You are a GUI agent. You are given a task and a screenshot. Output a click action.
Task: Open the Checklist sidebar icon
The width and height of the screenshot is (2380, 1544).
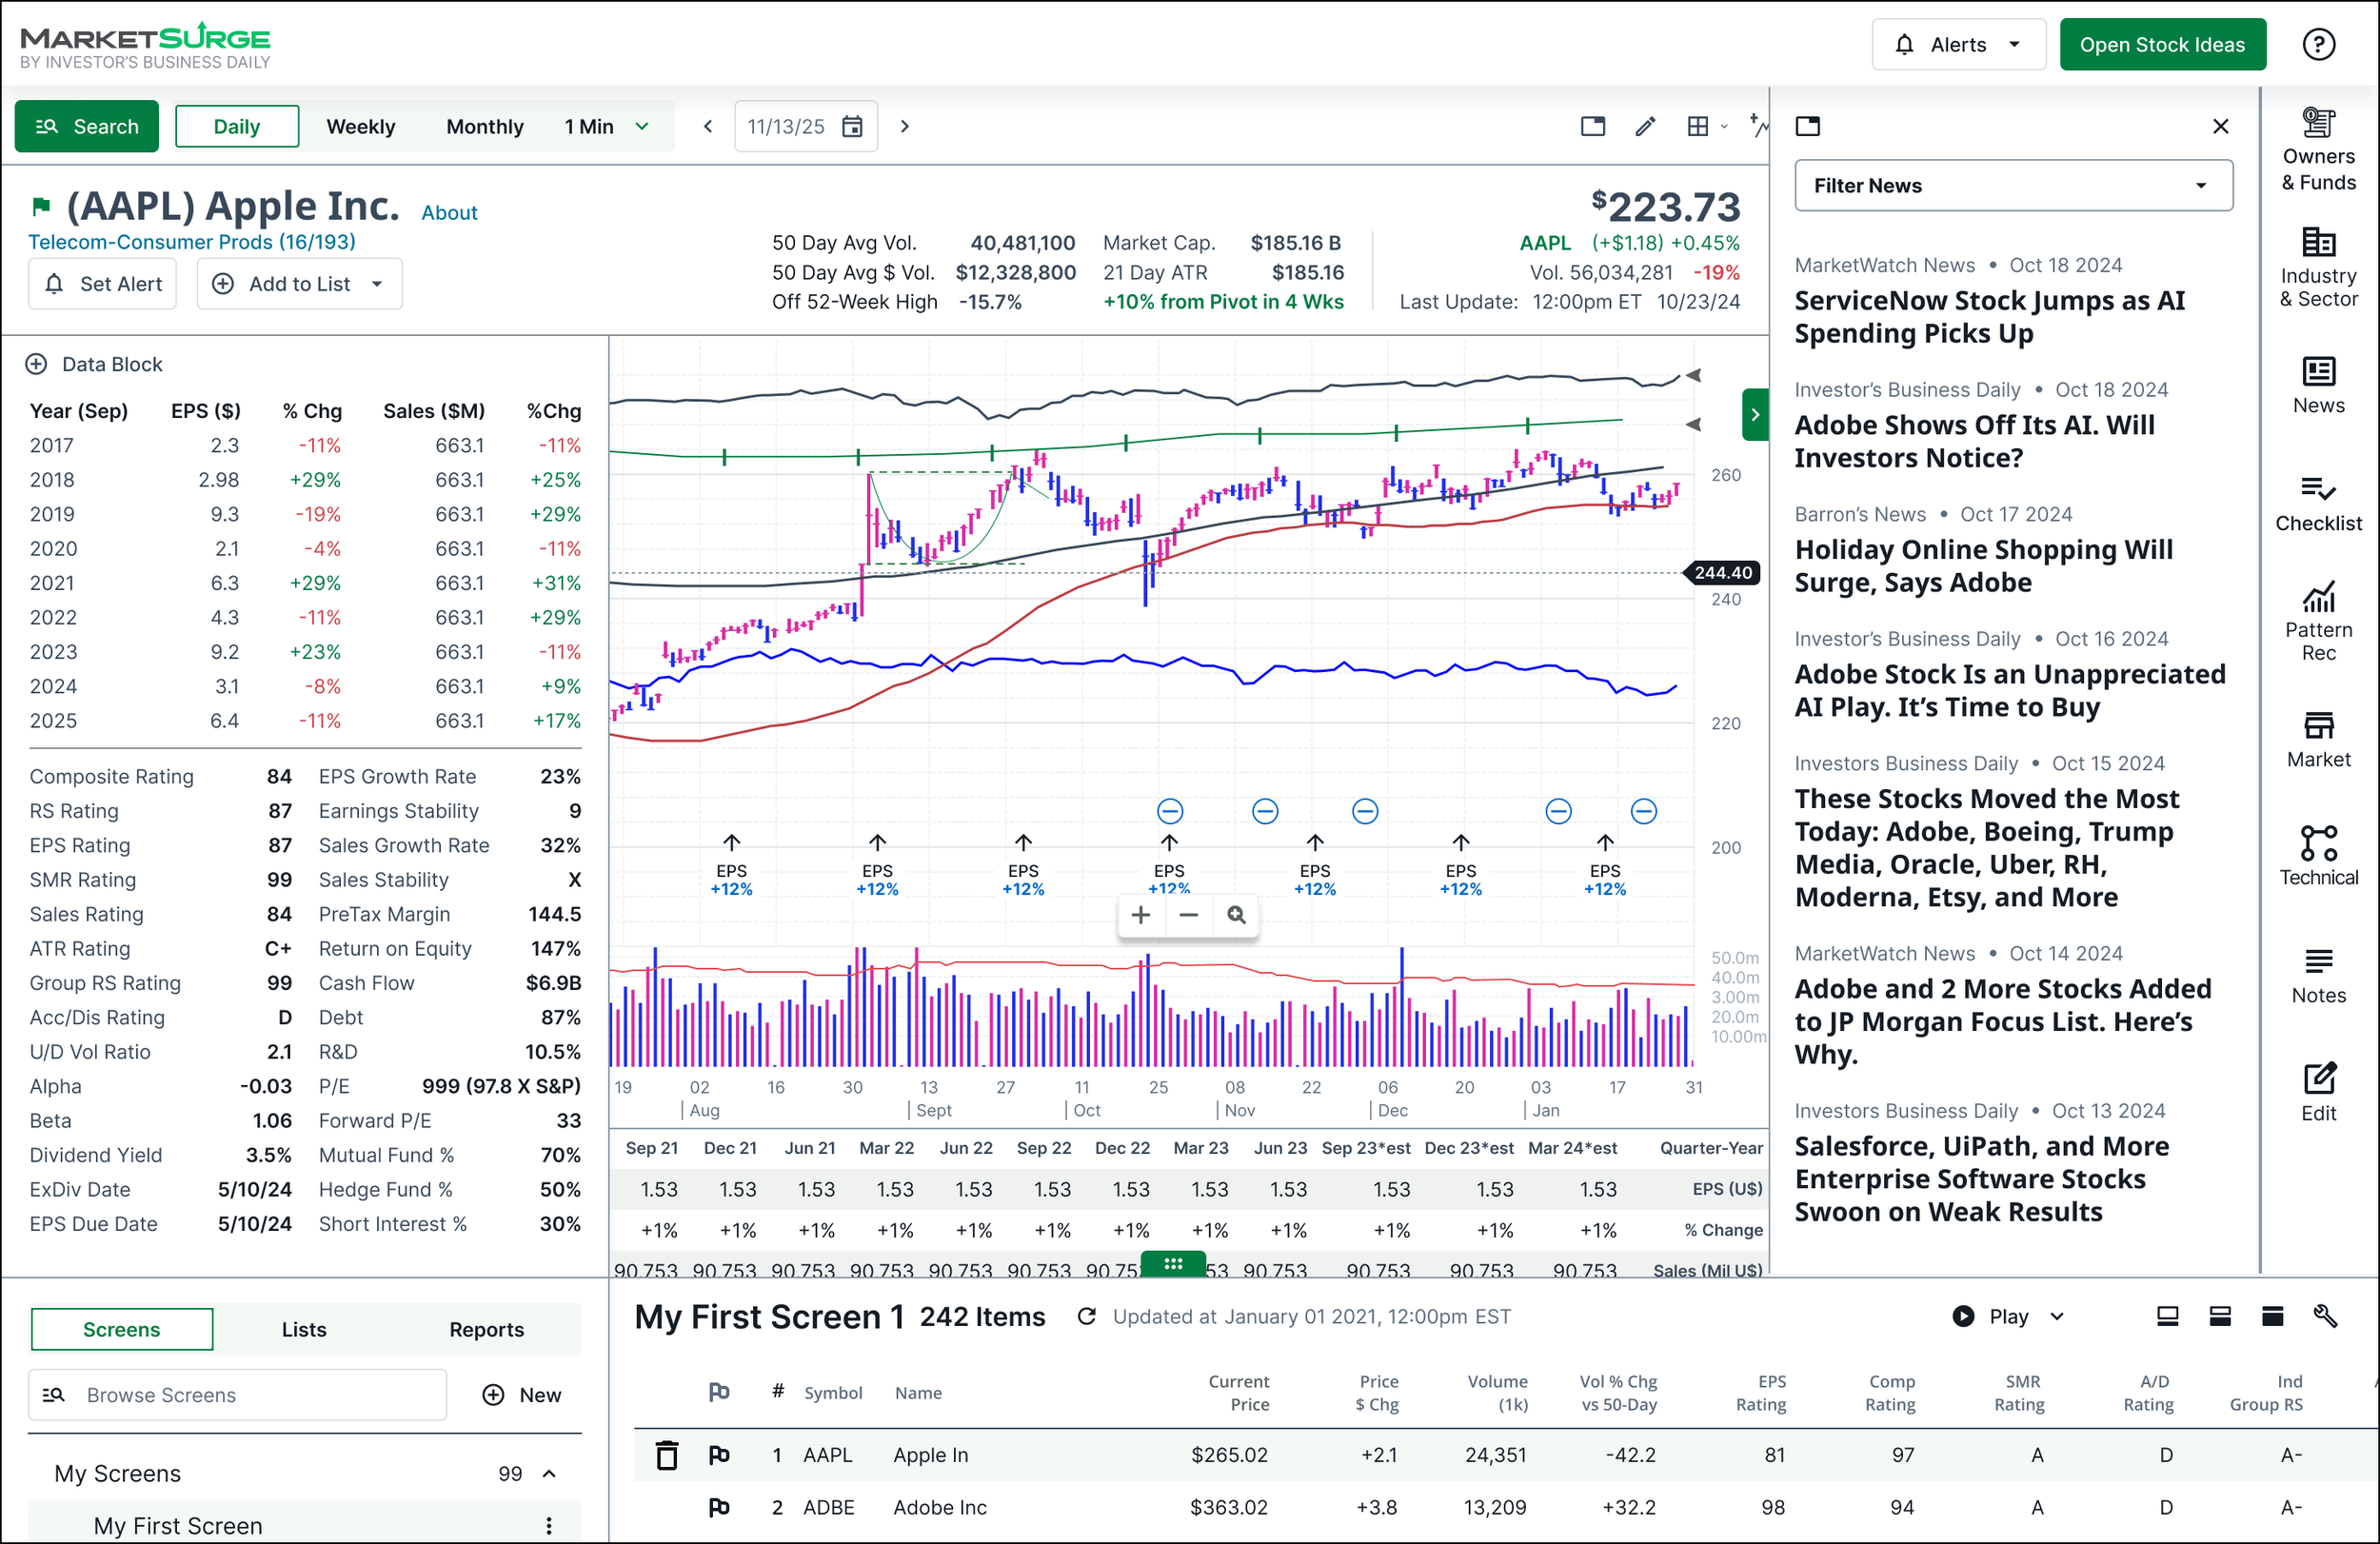point(2317,503)
